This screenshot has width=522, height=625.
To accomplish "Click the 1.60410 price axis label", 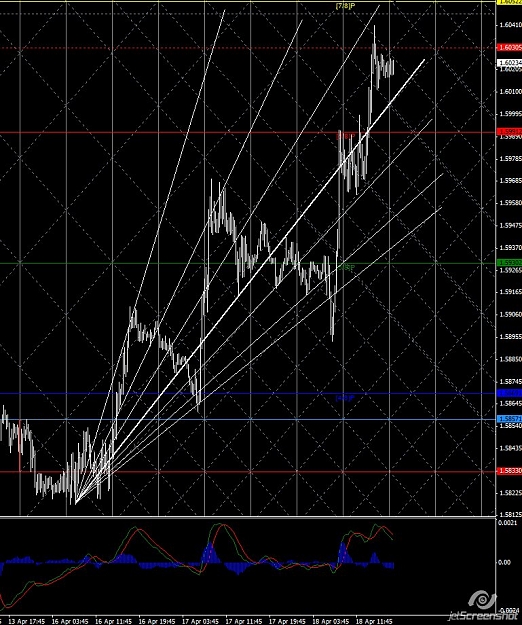I will [510, 25].
